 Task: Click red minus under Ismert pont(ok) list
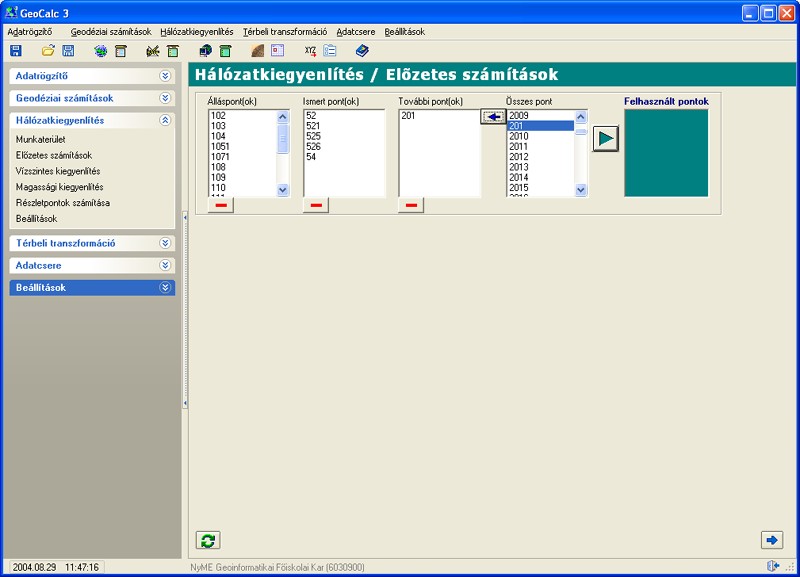pyautogui.click(x=316, y=205)
